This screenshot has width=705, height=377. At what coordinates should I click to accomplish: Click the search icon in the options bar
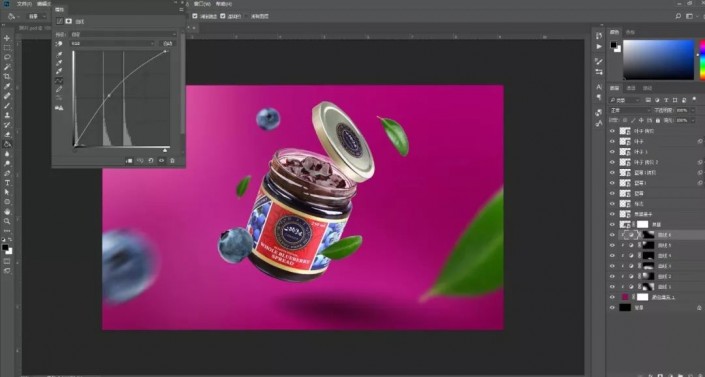pos(678,16)
